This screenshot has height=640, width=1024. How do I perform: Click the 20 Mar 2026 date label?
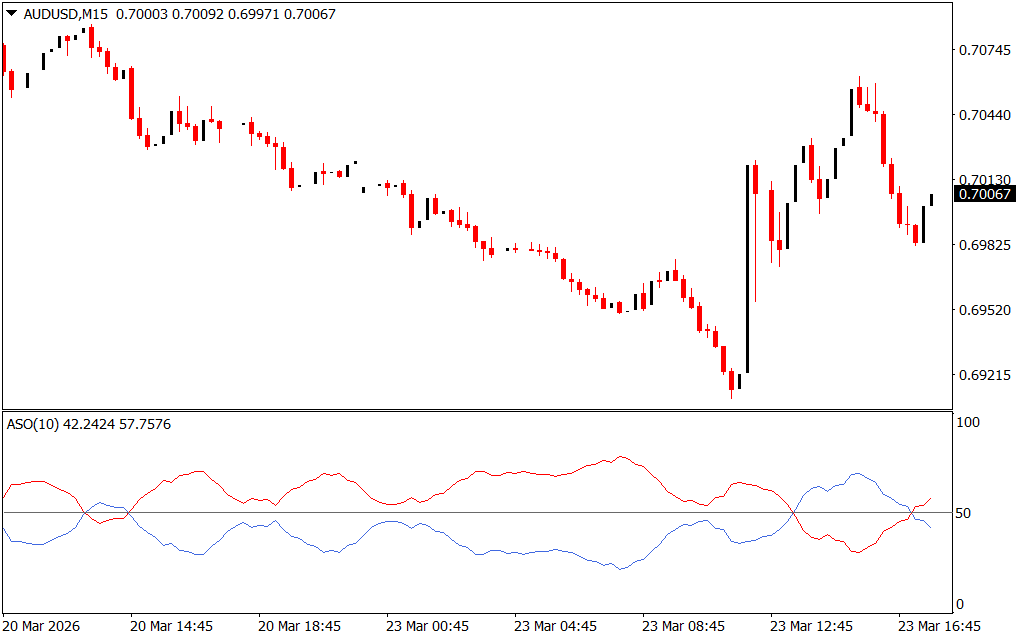coord(44,626)
